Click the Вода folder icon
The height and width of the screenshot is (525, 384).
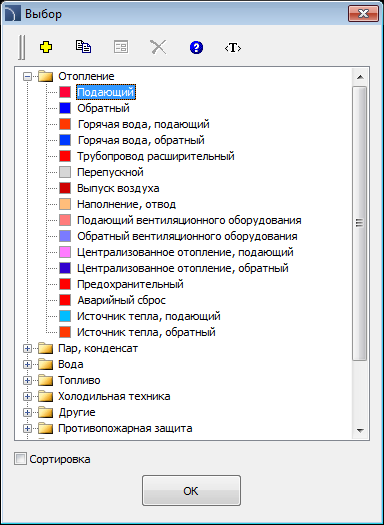coord(46,364)
